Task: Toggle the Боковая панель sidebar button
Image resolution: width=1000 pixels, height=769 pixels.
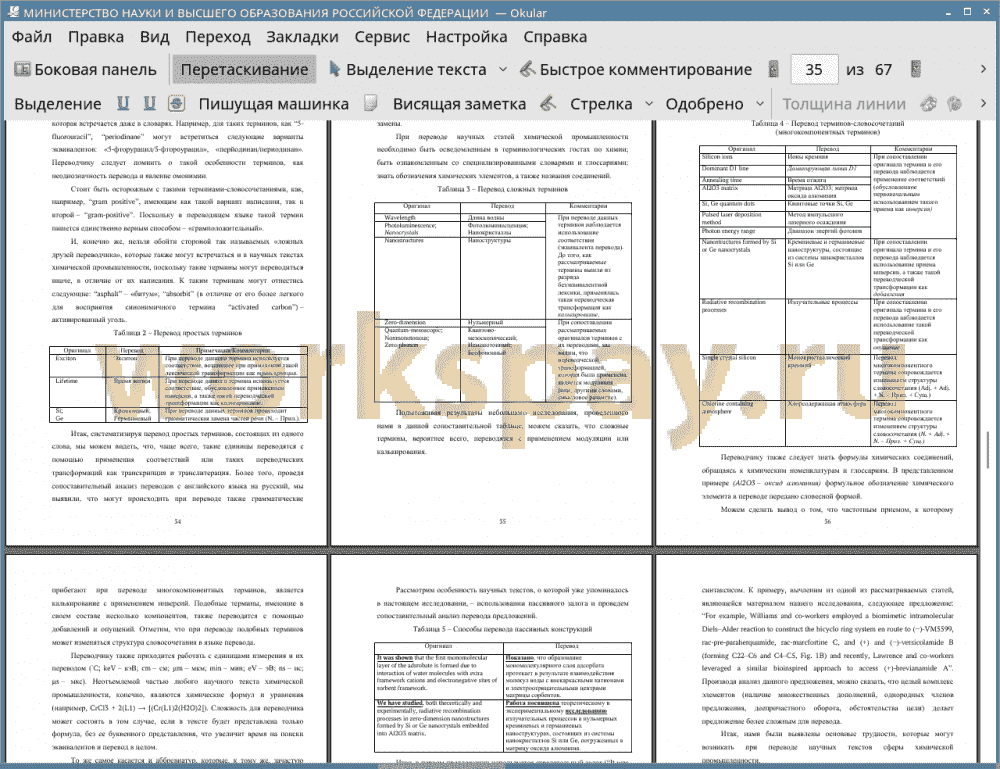Action: point(85,70)
